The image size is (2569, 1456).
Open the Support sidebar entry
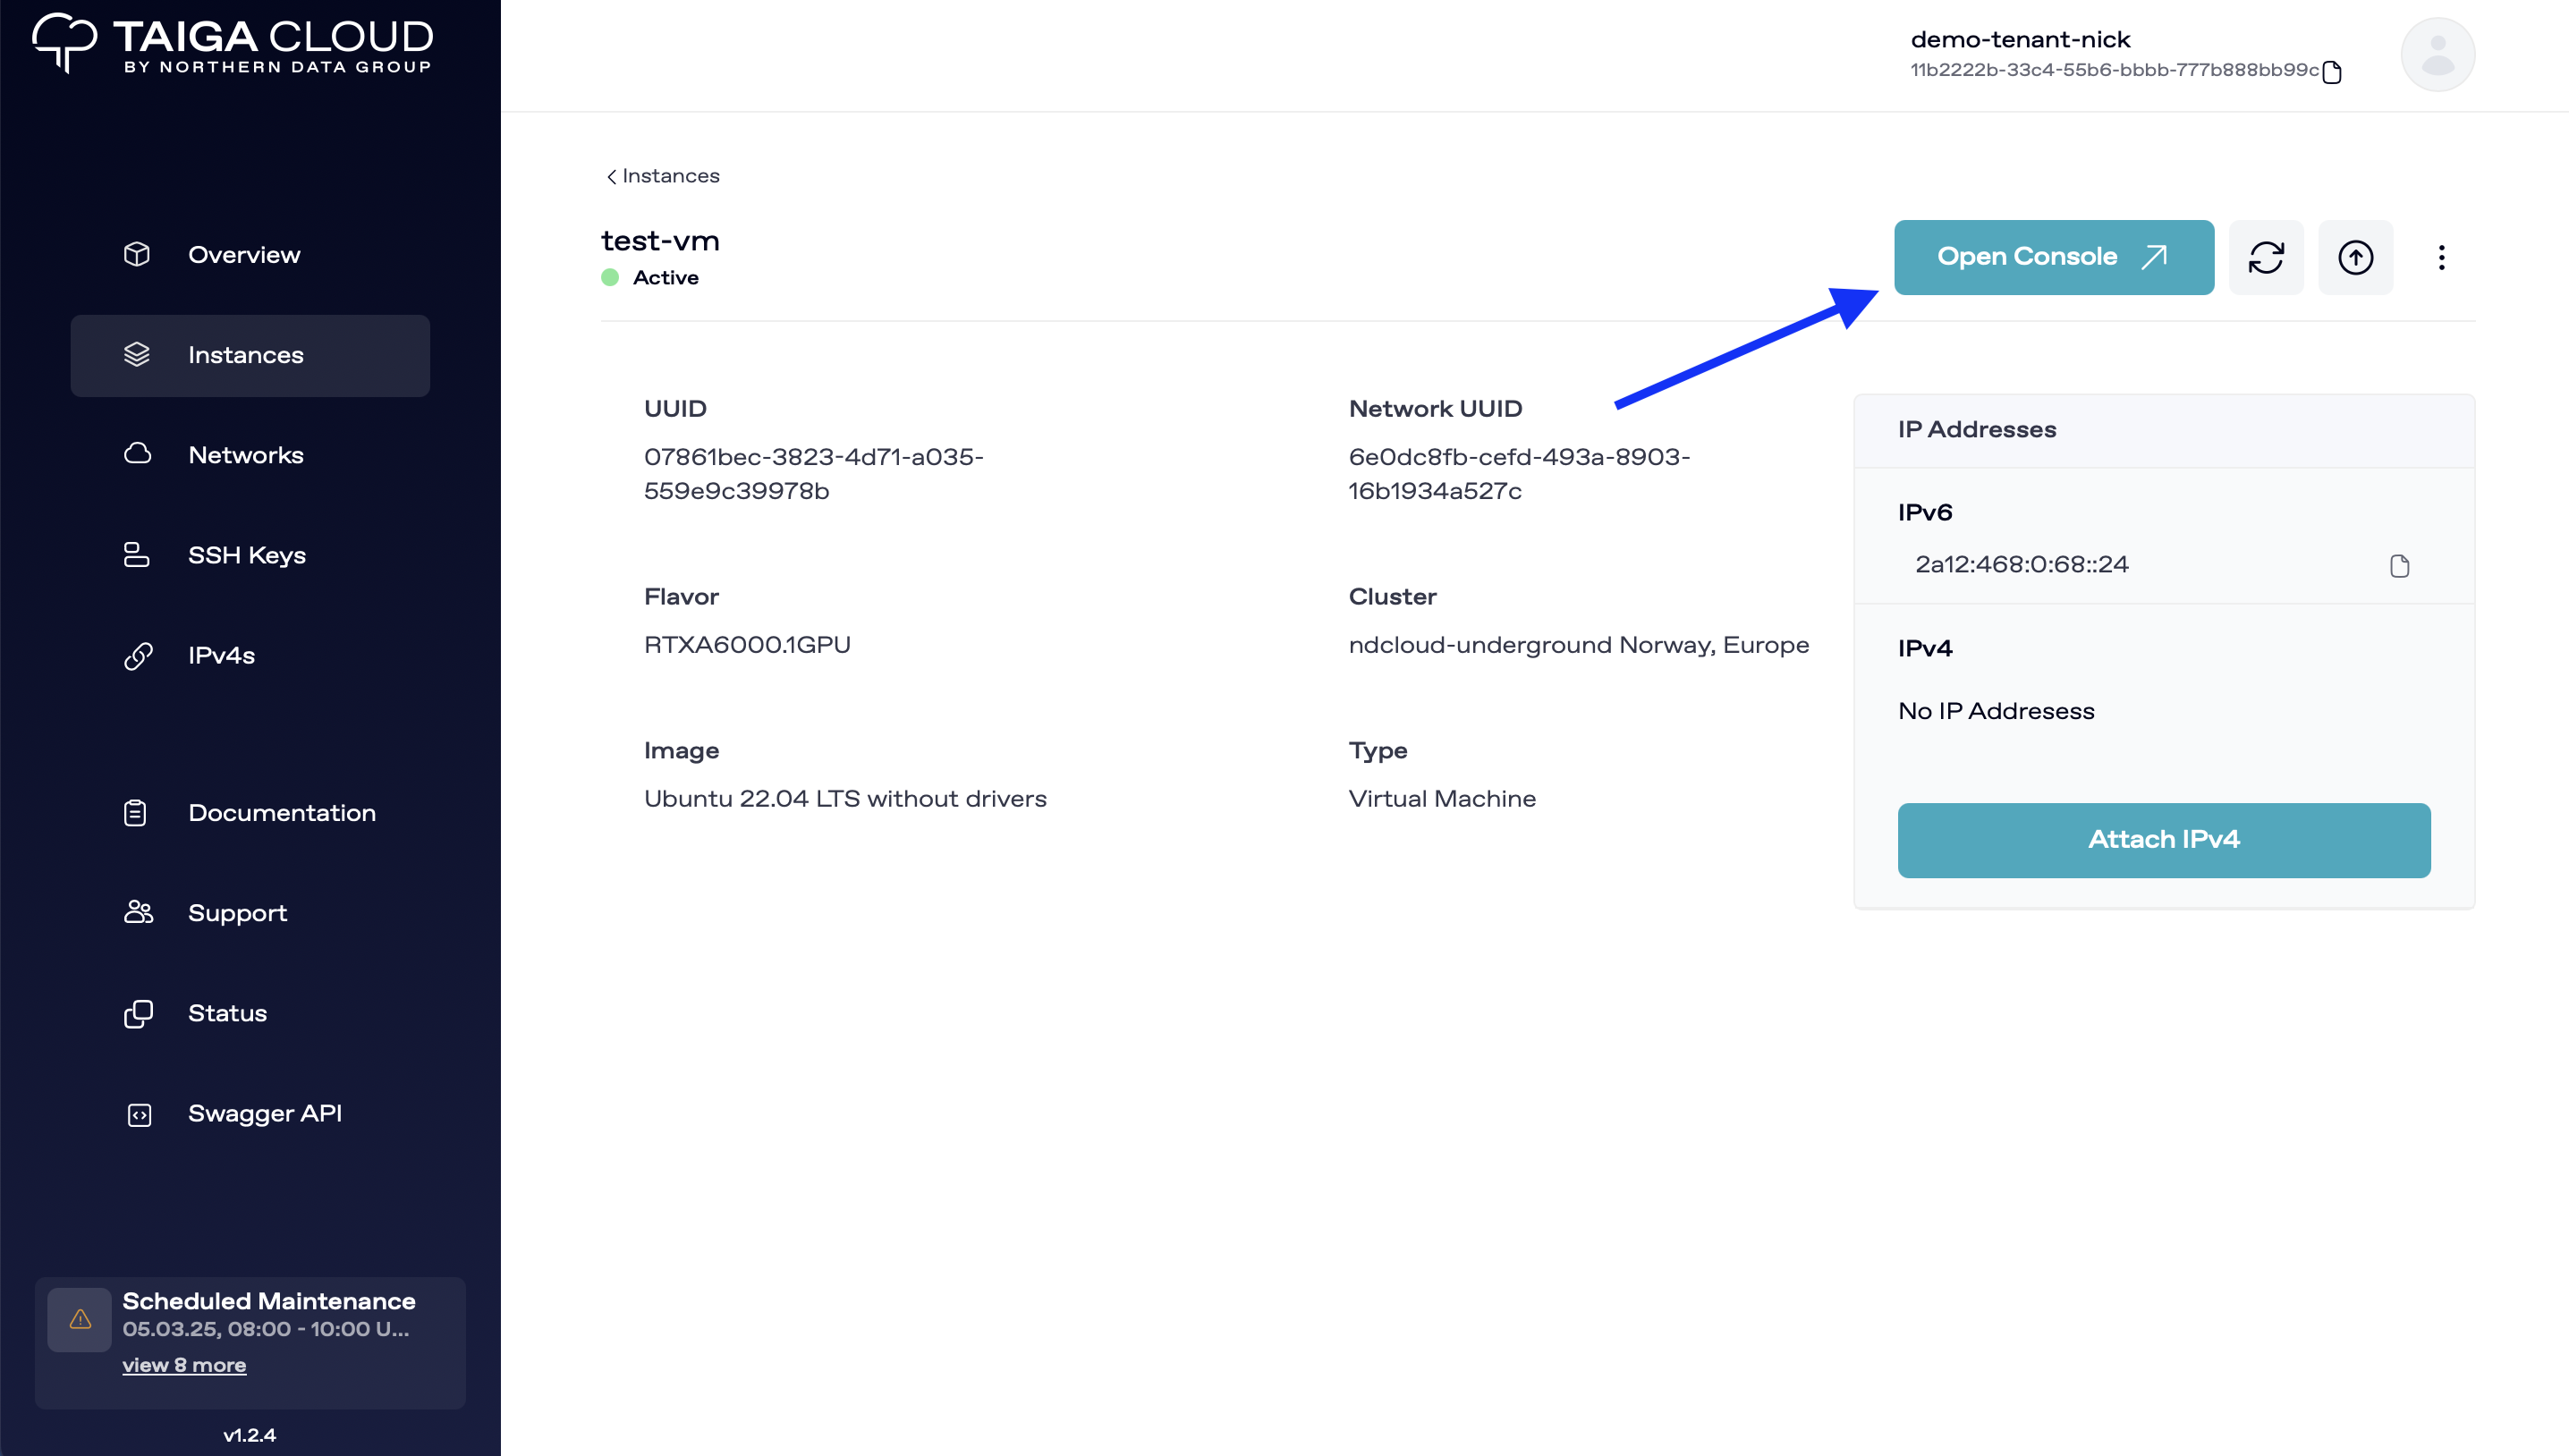[237, 913]
